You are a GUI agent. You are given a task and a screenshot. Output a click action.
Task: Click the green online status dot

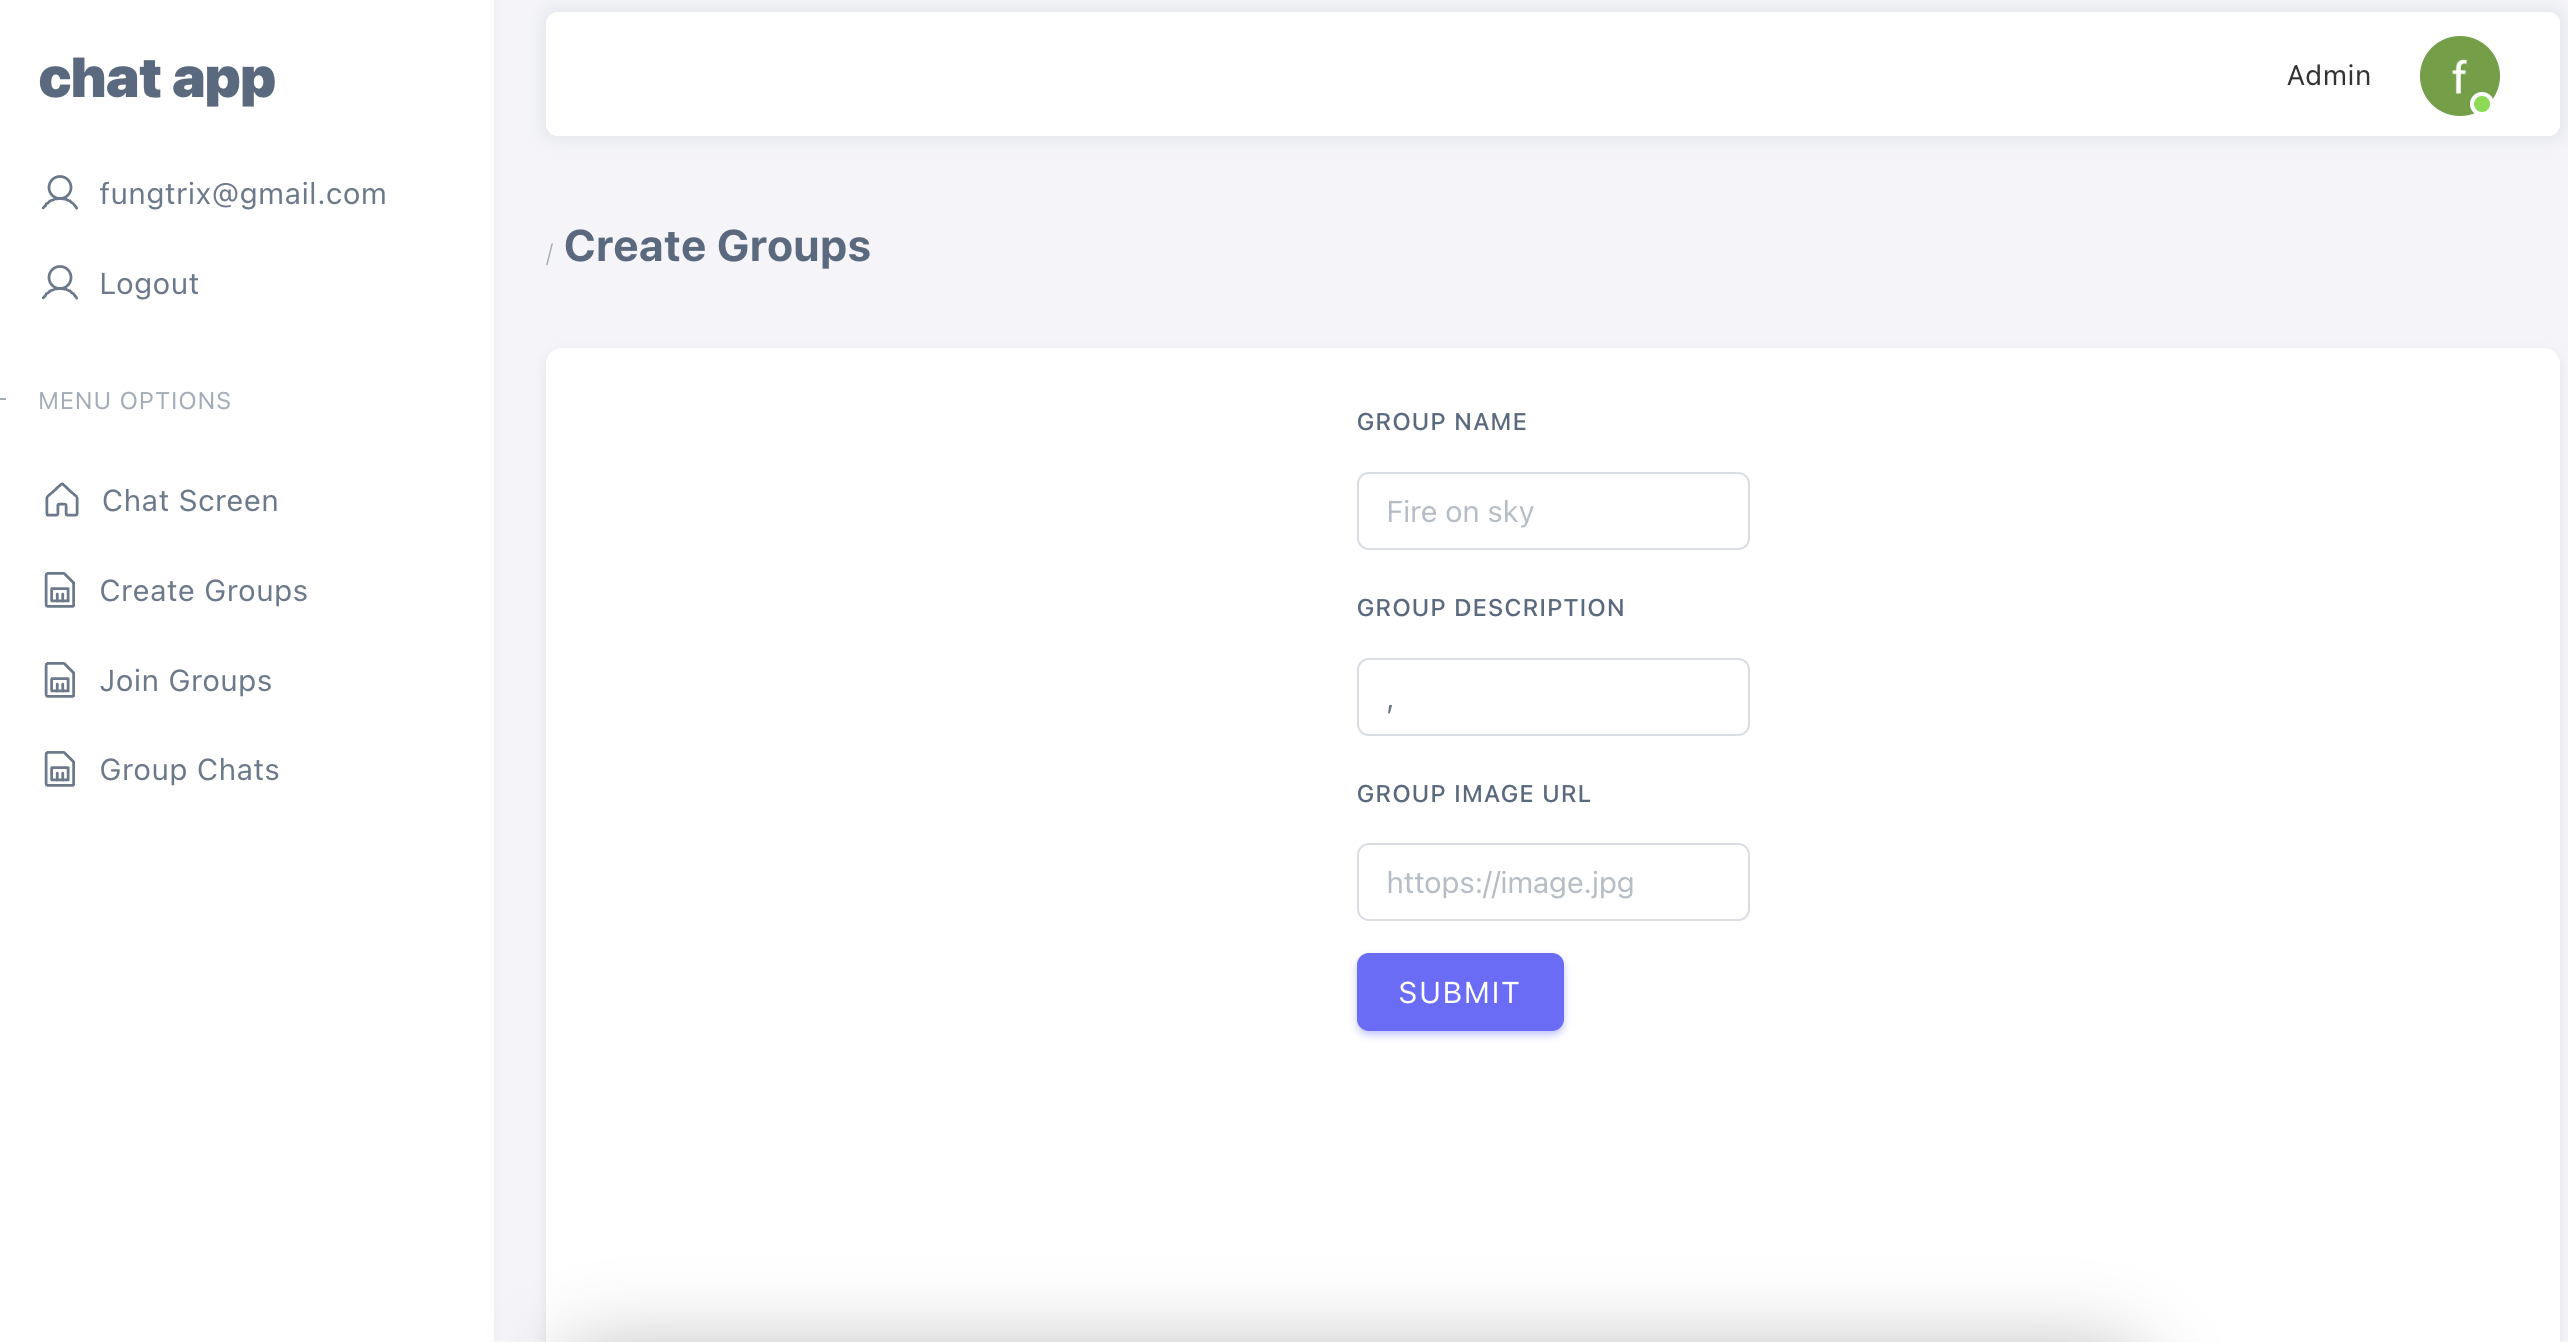tap(2481, 104)
